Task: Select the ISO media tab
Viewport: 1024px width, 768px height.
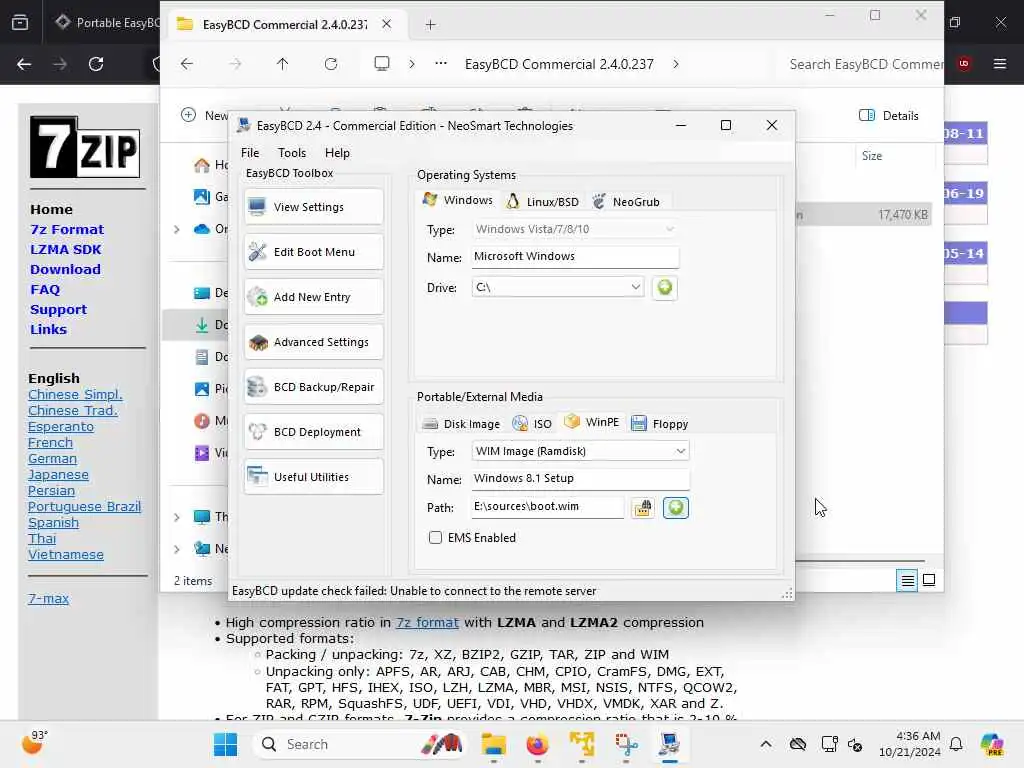Action: (532, 424)
